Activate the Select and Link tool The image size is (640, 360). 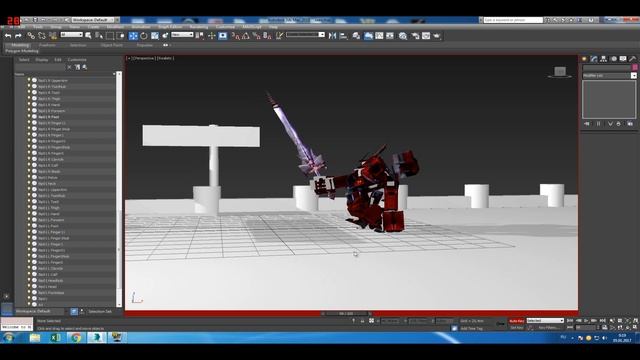click(x=31, y=36)
